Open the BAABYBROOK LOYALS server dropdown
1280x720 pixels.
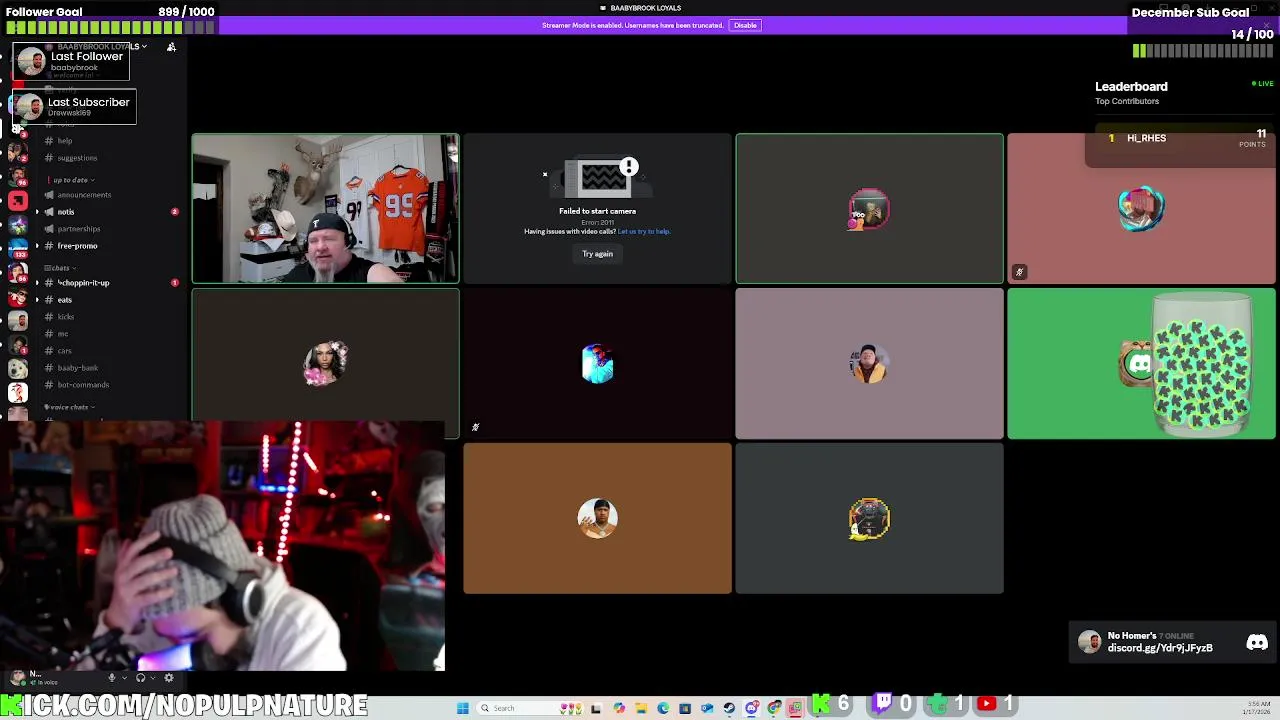(100, 47)
